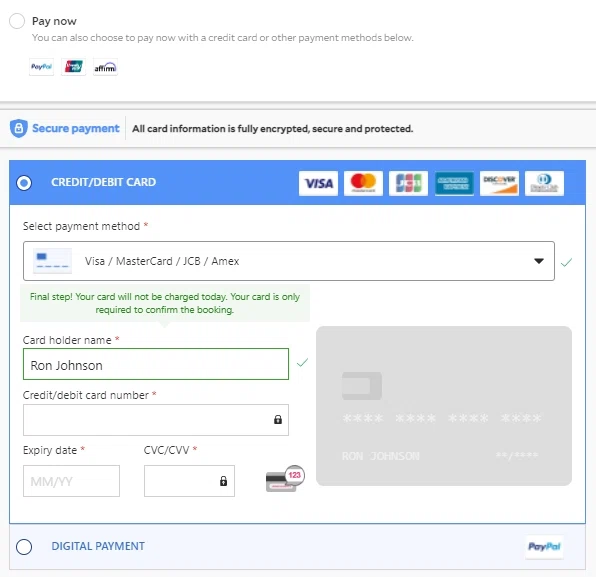The image size is (596, 577).
Task: Select the Pay now radio button
Action: click(17, 21)
